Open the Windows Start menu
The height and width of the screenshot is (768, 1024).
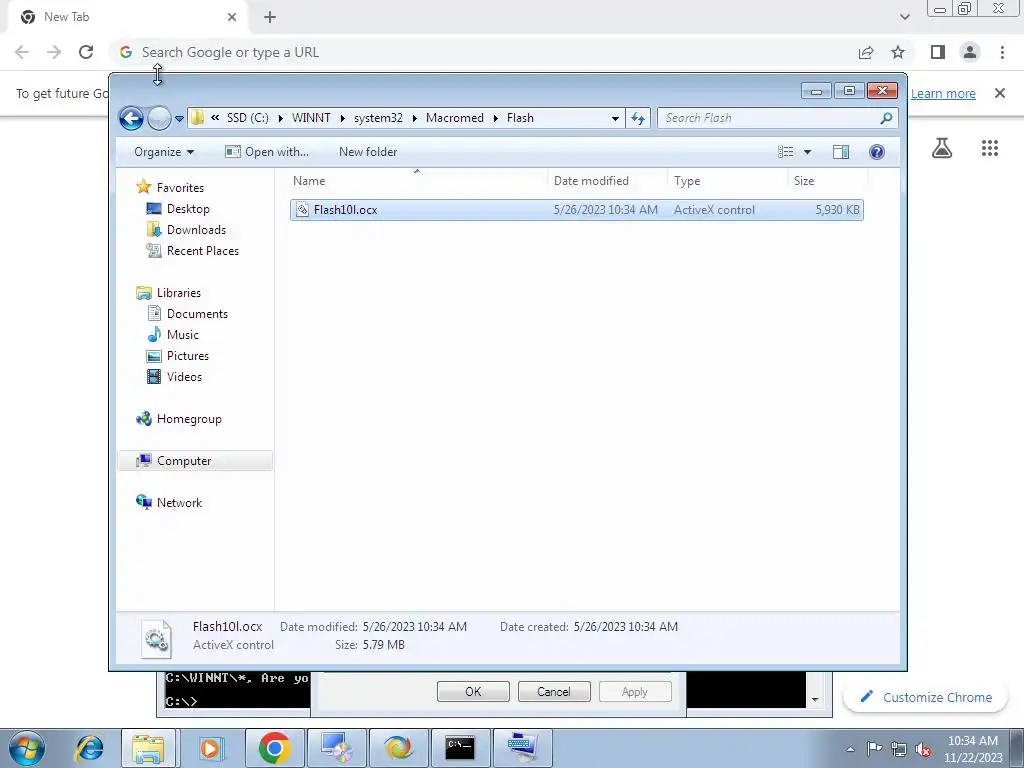pyautogui.click(x=27, y=748)
